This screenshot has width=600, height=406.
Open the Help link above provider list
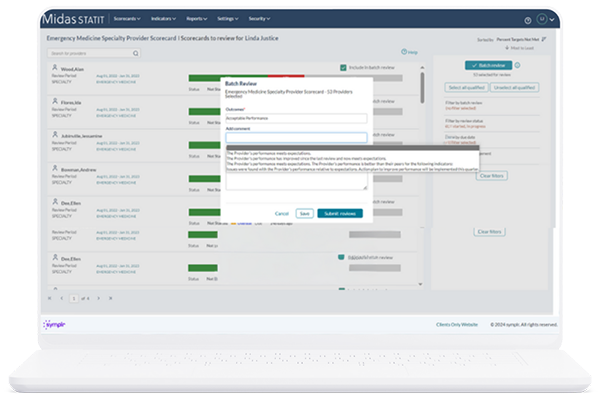point(409,52)
